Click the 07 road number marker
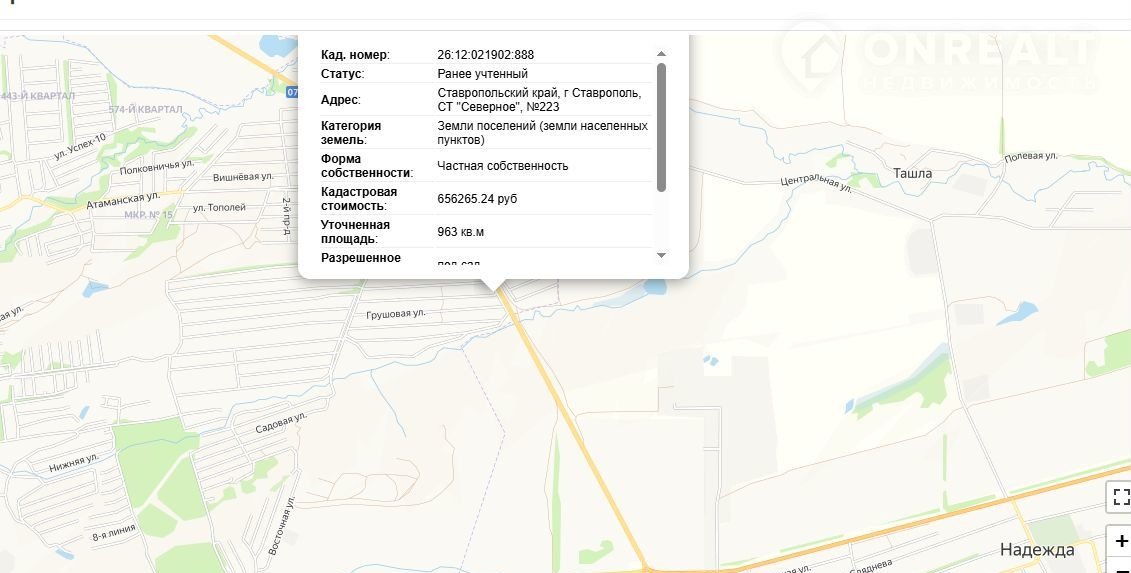 point(292,92)
